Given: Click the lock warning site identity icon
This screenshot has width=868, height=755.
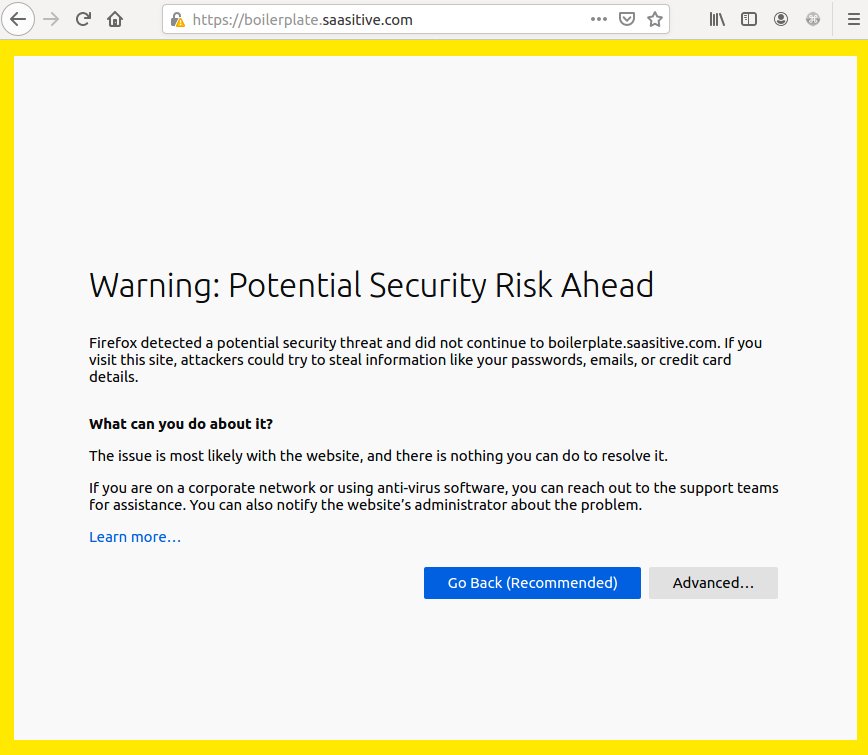Looking at the screenshot, I should pyautogui.click(x=178, y=19).
